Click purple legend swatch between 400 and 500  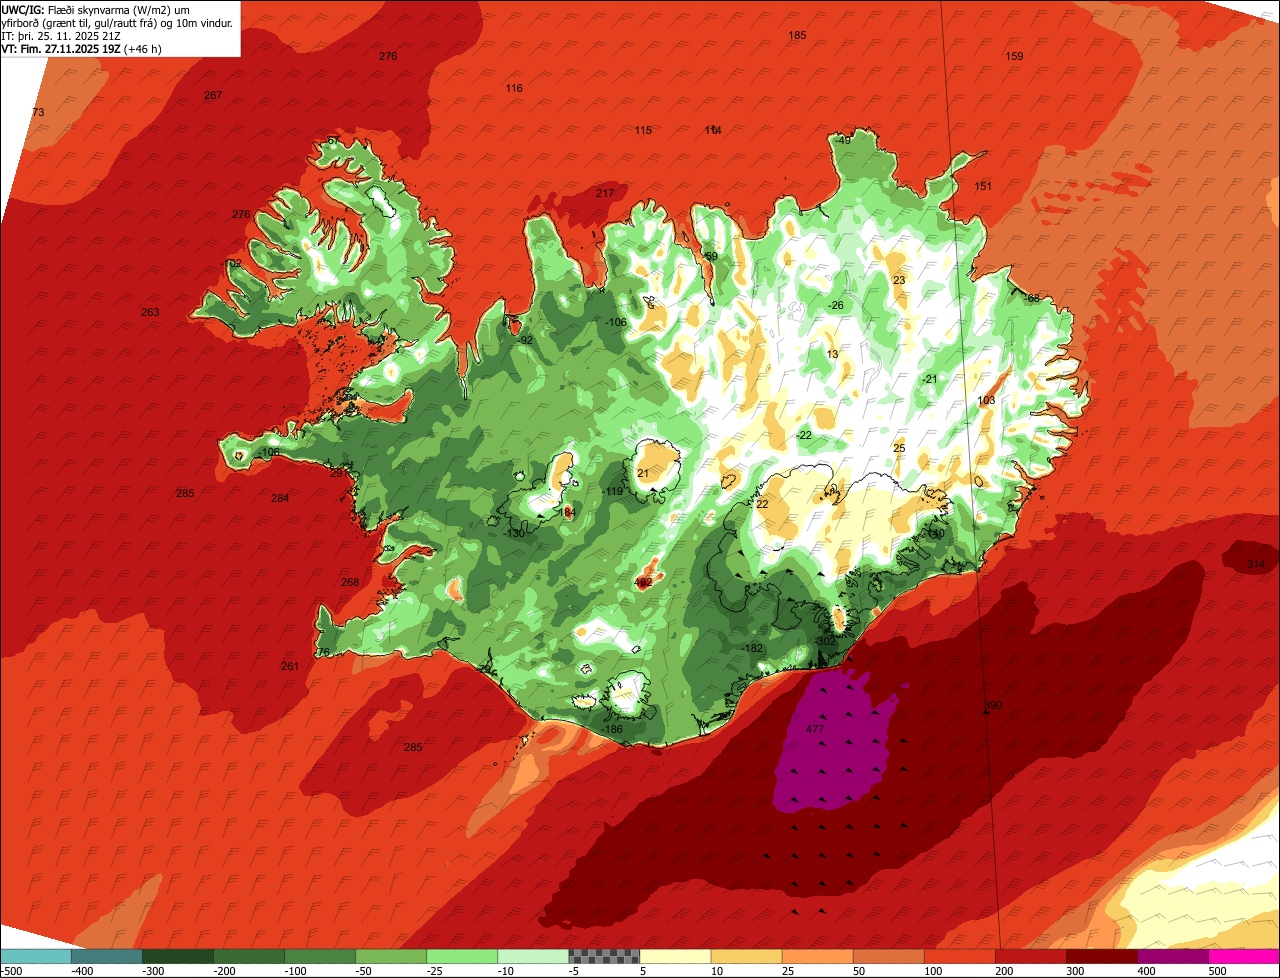[1173, 956]
